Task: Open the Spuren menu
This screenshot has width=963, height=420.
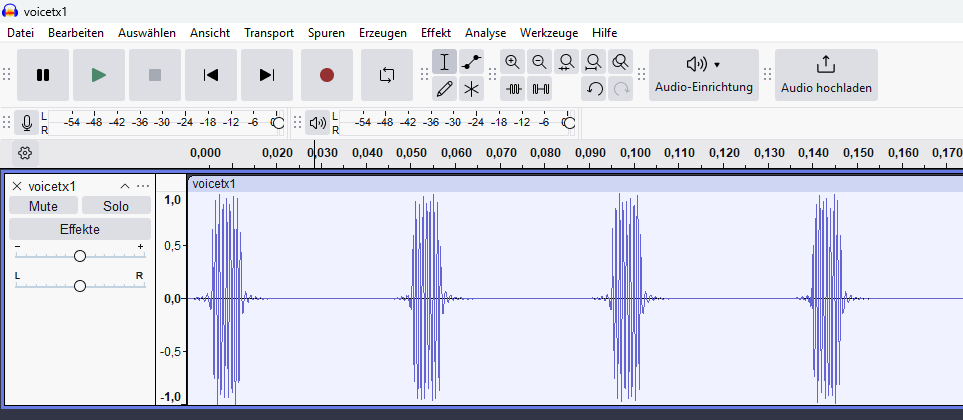Action: click(326, 33)
